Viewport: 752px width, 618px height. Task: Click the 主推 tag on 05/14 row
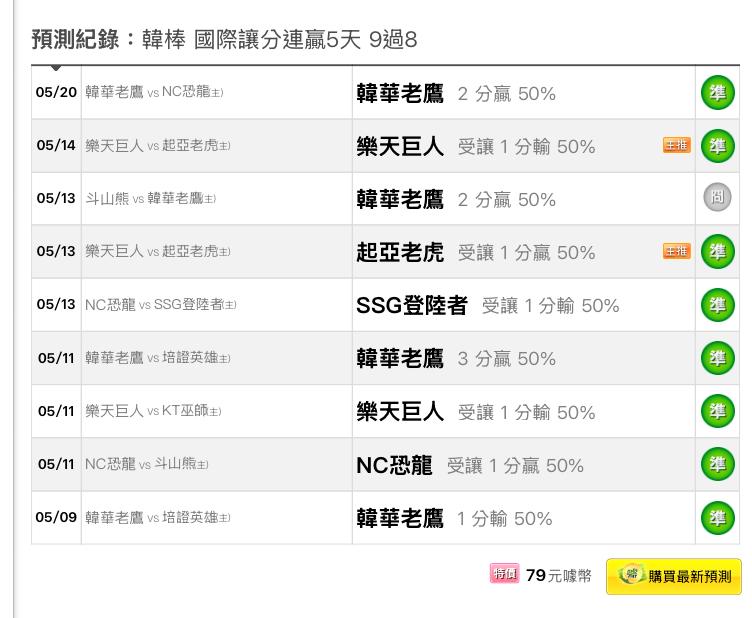pyautogui.click(x=677, y=145)
